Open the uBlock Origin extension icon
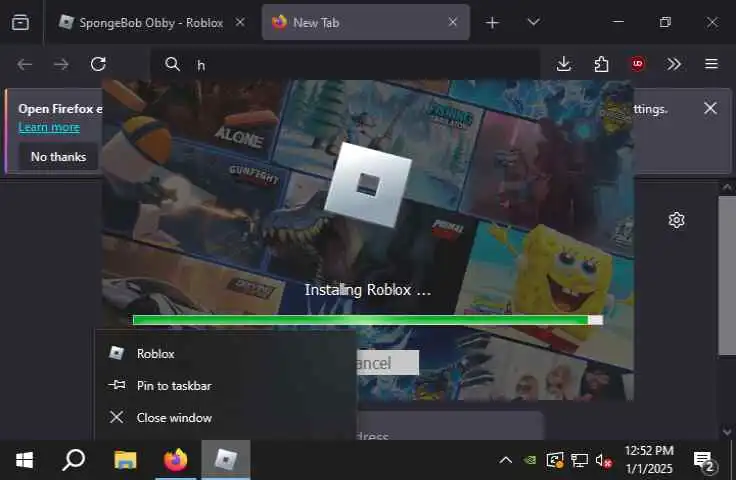The image size is (736, 480). point(637,64)
